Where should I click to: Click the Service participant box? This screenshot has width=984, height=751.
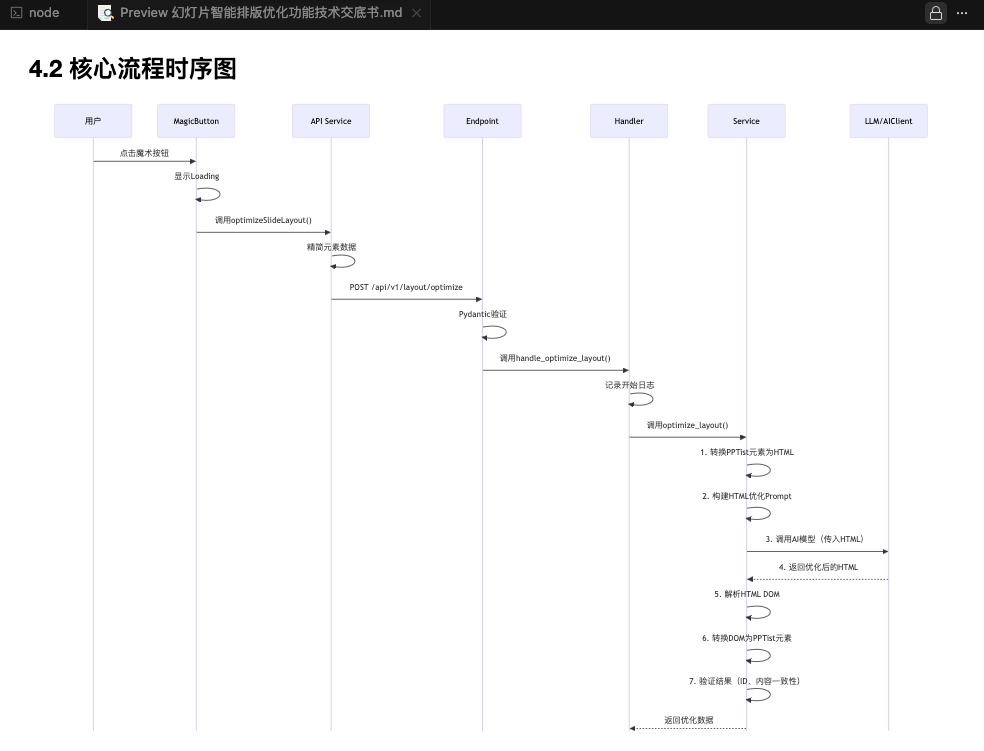pyautogui.click(x=746, y=121)
